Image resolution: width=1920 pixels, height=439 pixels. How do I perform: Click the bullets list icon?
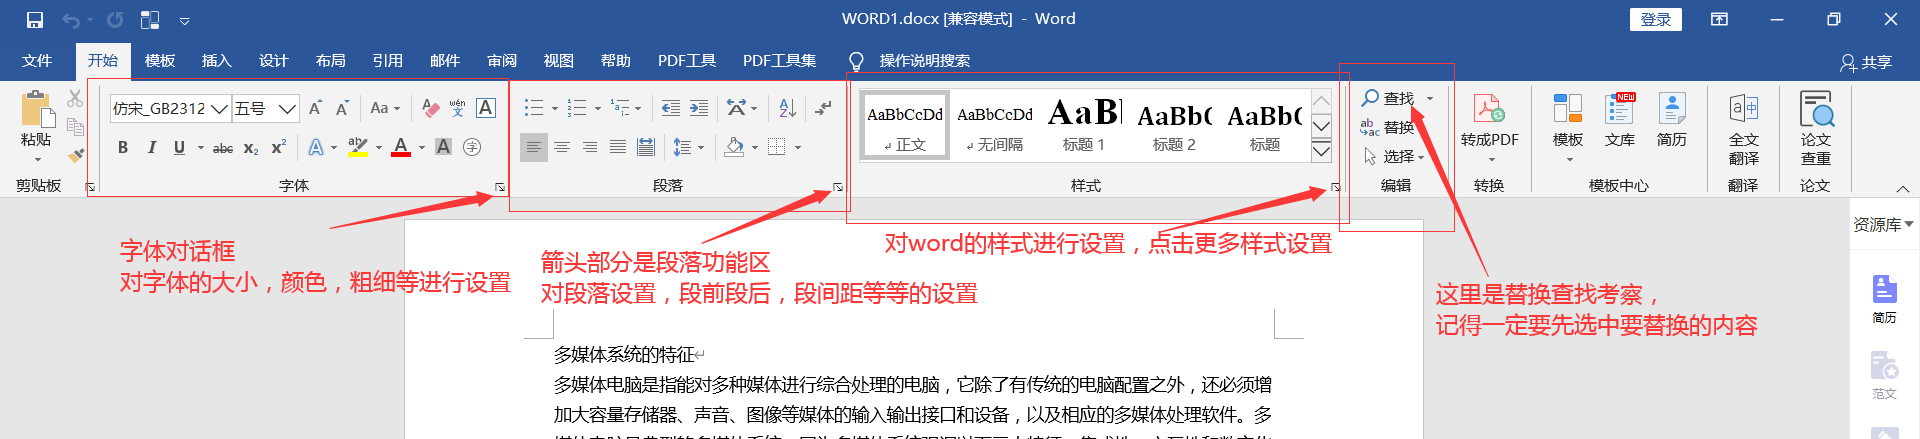coord(534,108)
